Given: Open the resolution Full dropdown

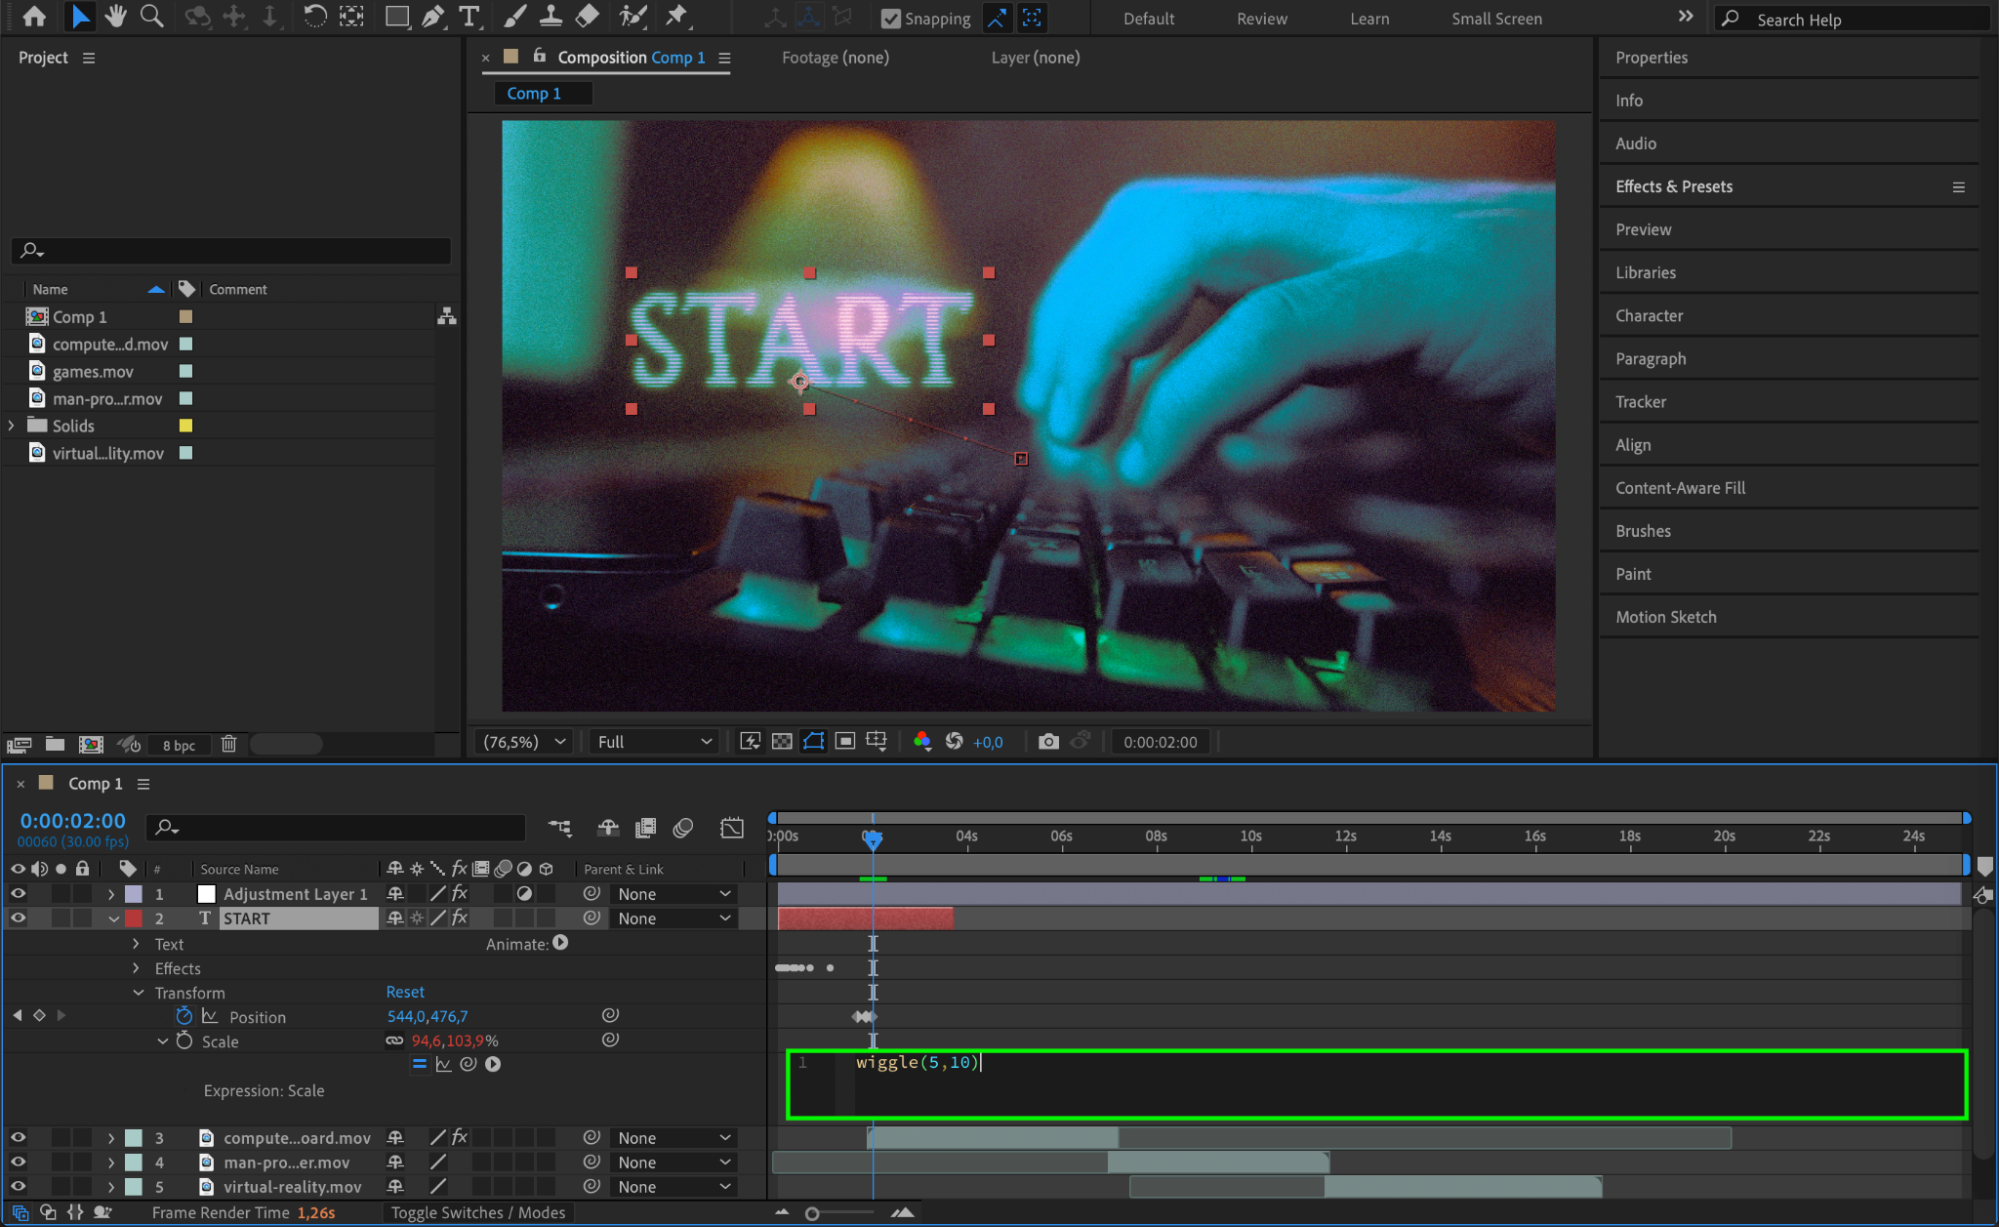Looking at the screenshot, I should tap(654, 741).
